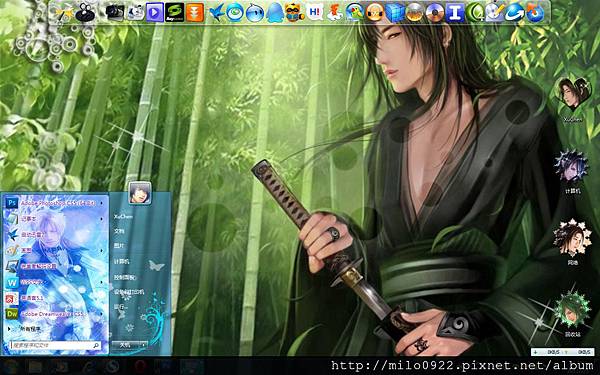The image size is (600, 375).
Task: Click the user avatar picture atop start menu
Action: pos(139,193)
